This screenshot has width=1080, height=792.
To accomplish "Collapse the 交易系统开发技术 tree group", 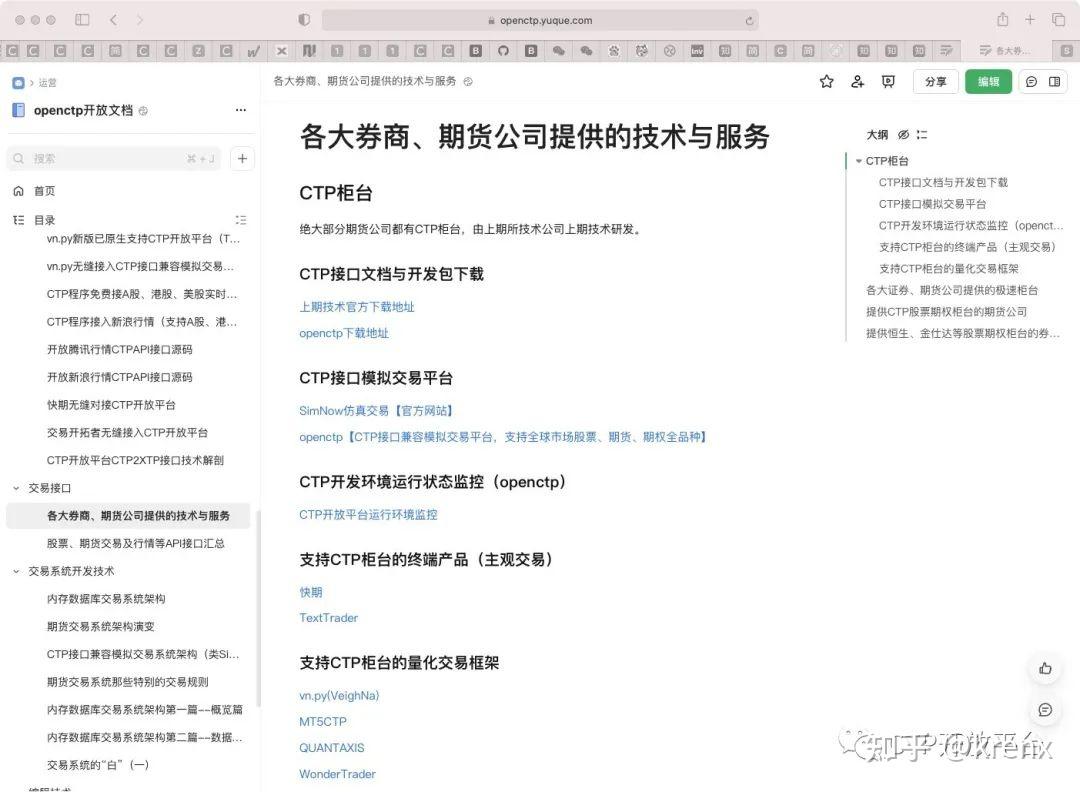I will [x=16, y=571].
